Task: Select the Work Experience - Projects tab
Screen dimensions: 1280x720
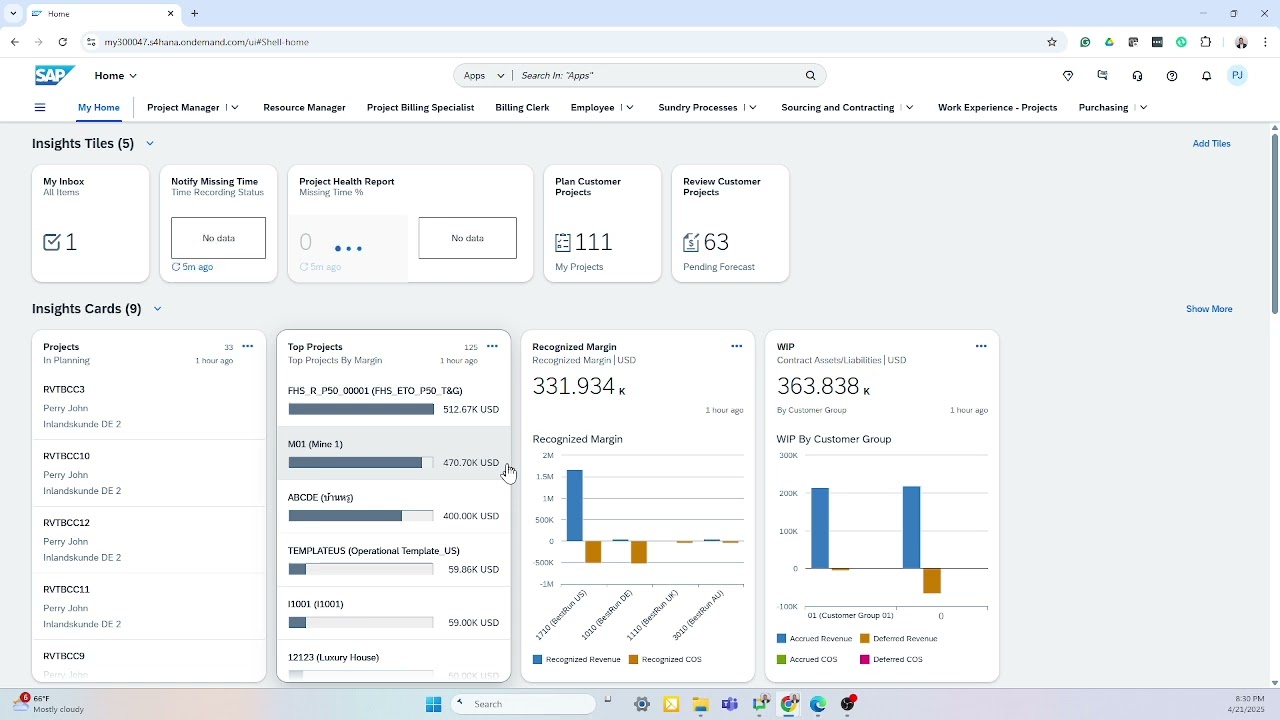Action: pyautogui.click(x=997, y=107)
